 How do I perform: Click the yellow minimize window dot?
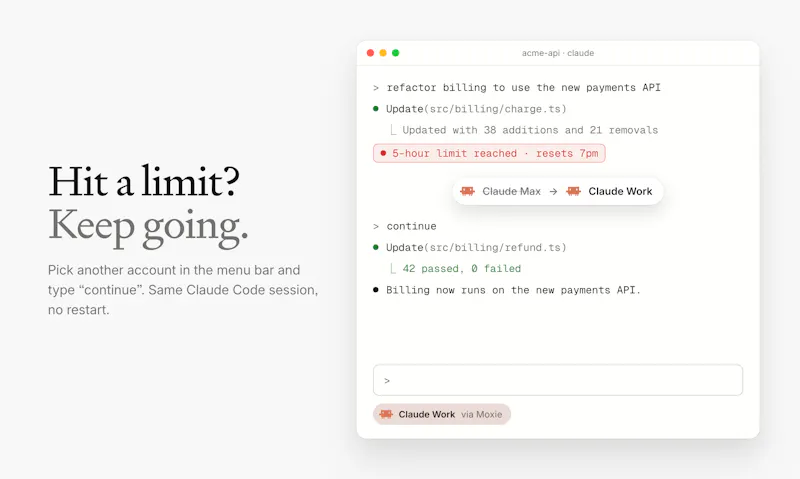383,53
